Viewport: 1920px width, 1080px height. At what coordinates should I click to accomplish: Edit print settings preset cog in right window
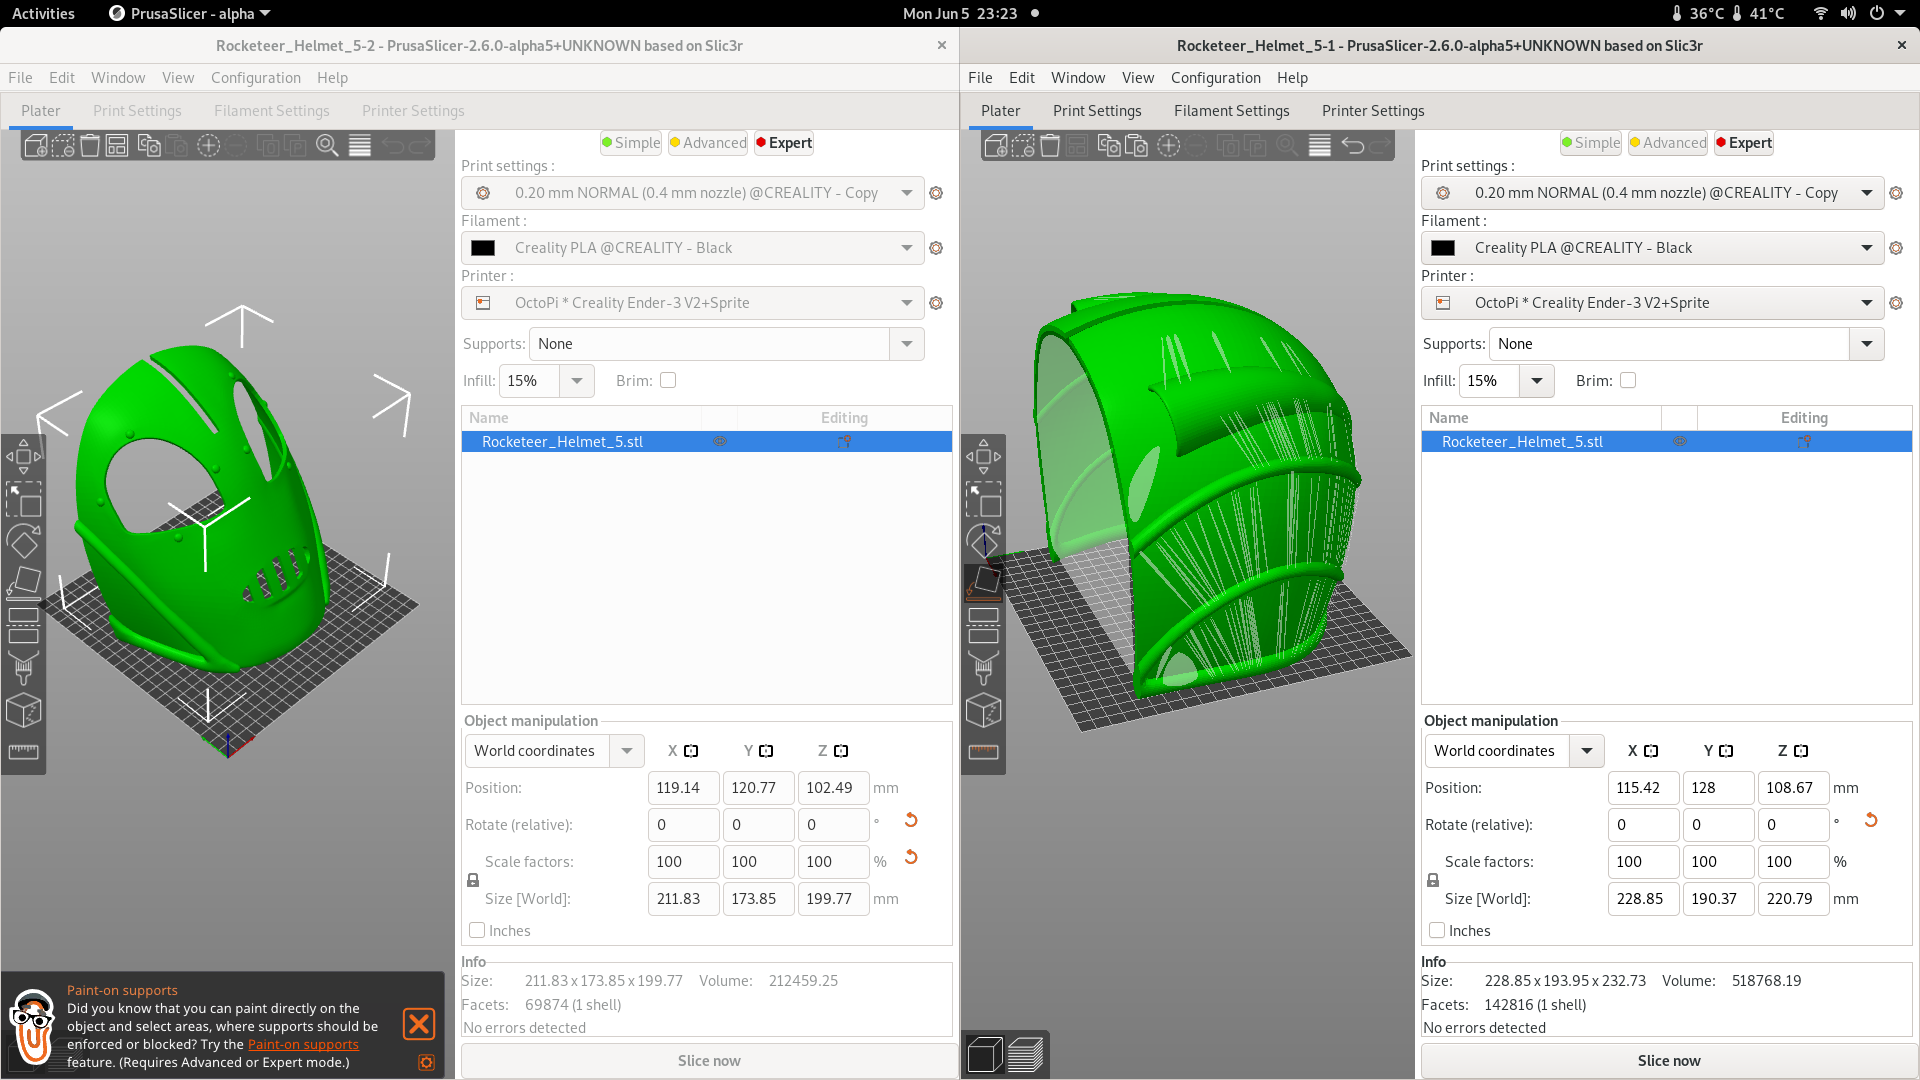point(1896,193)
